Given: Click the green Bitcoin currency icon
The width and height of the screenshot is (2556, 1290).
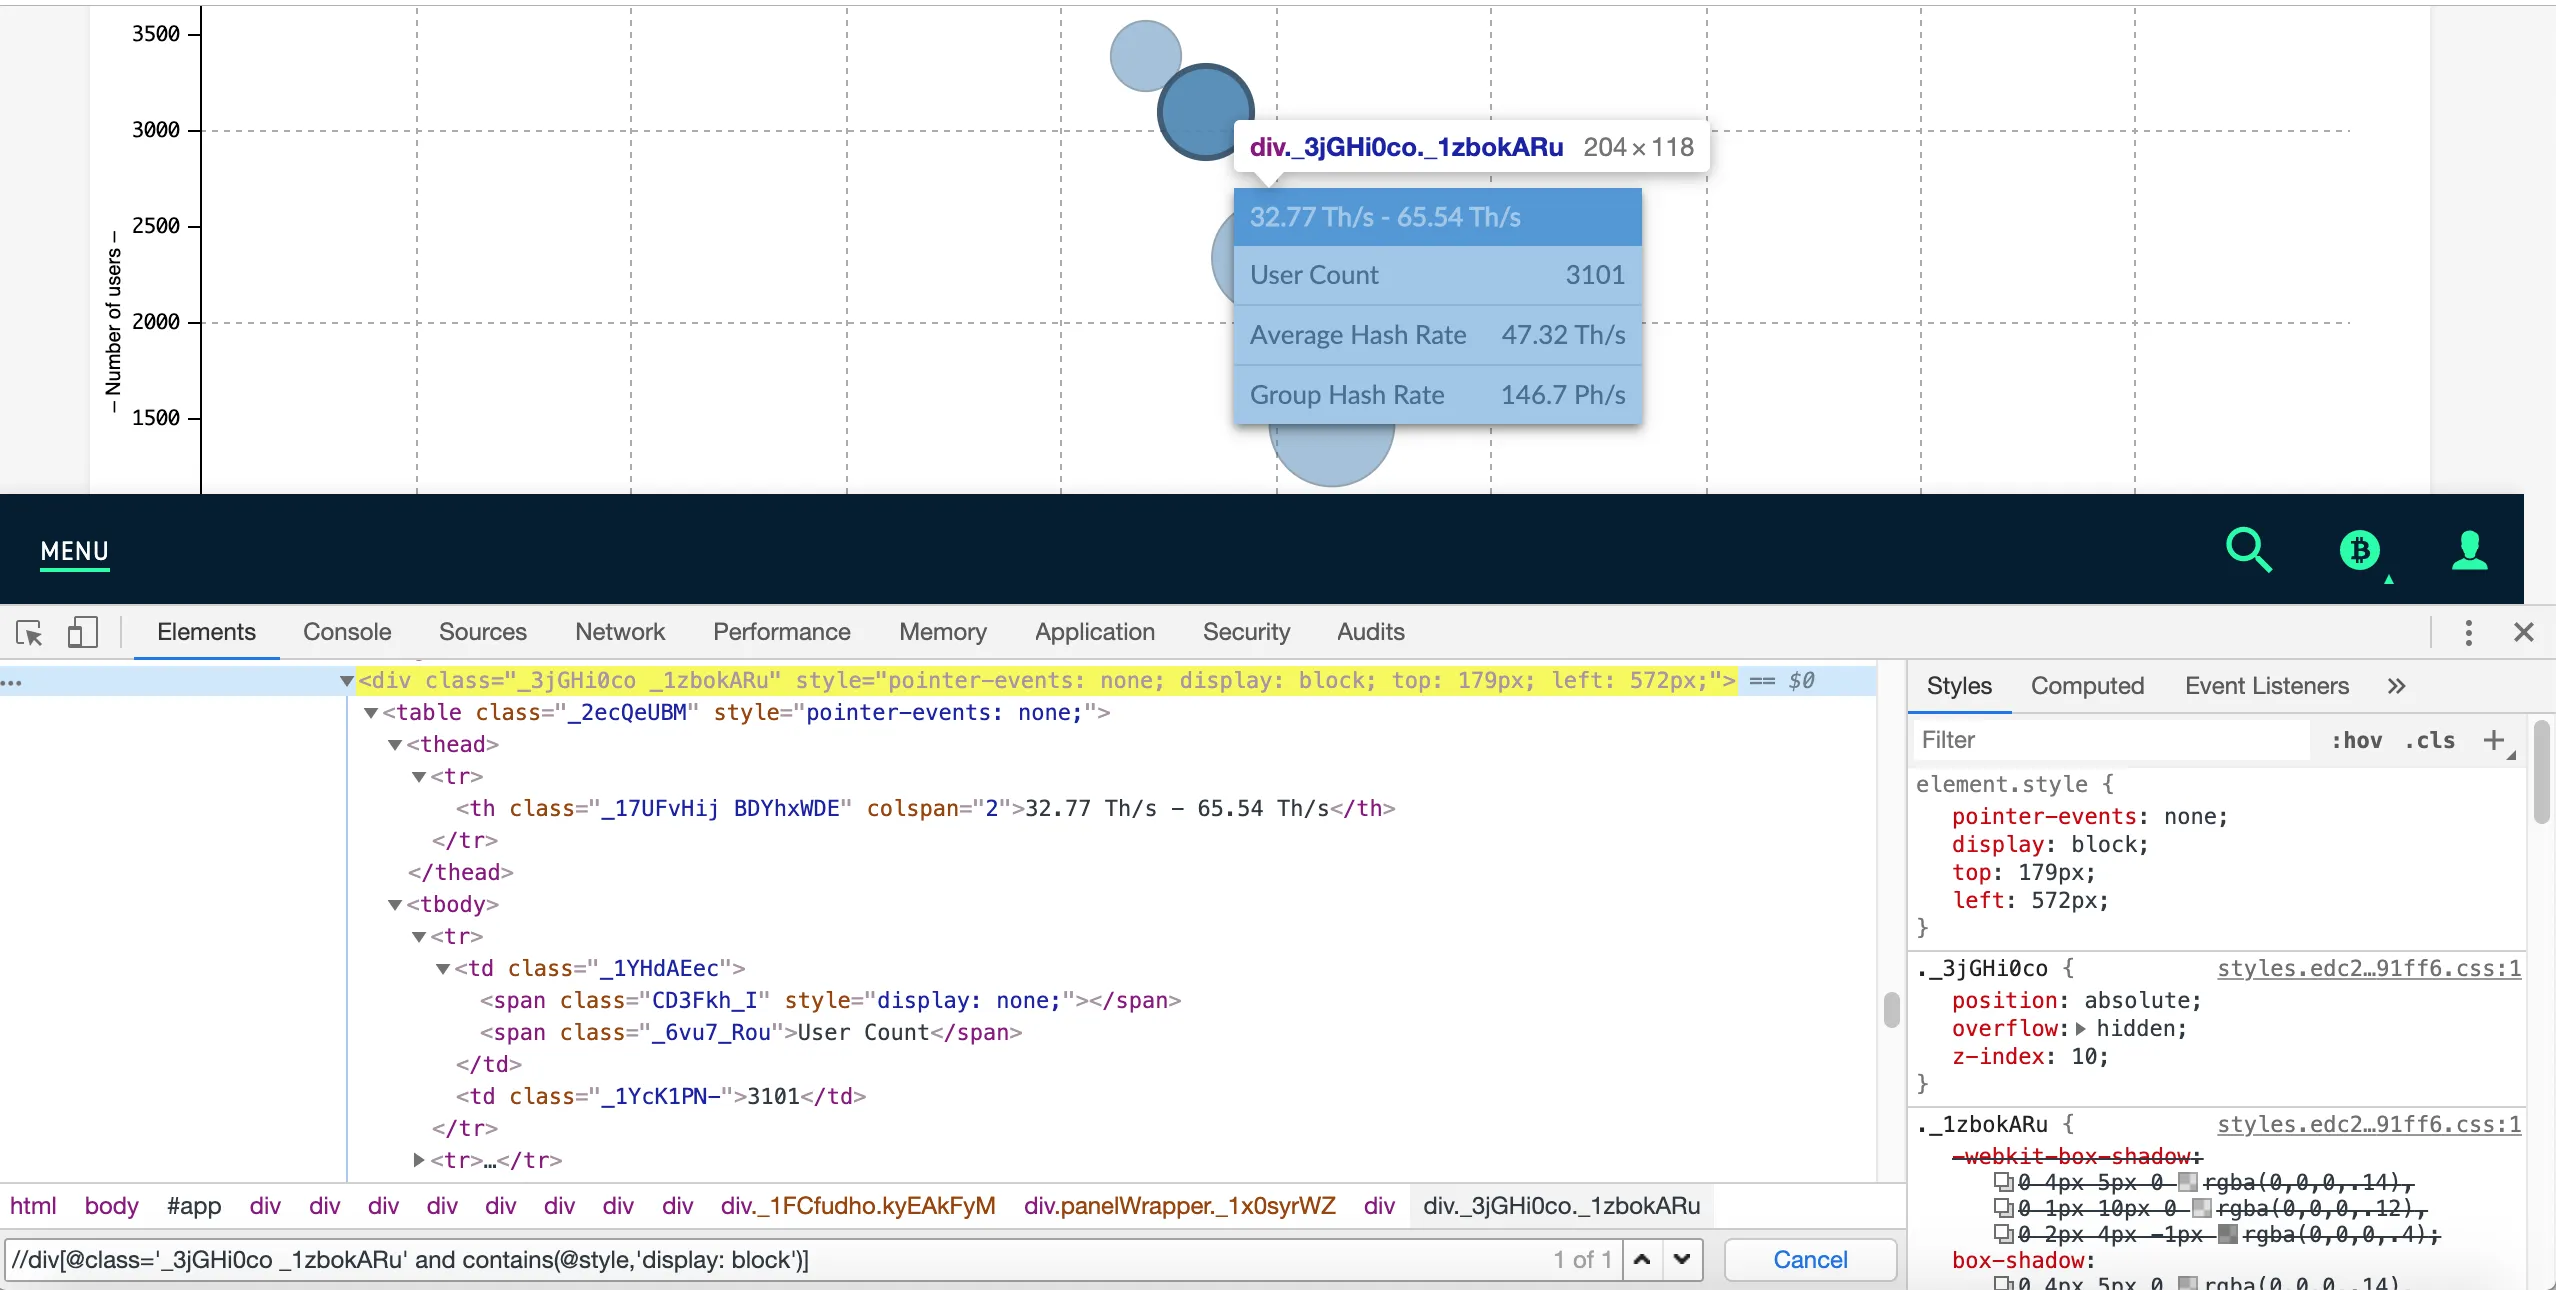Looking at the screenshot, I should click(x=2360, y=550).
